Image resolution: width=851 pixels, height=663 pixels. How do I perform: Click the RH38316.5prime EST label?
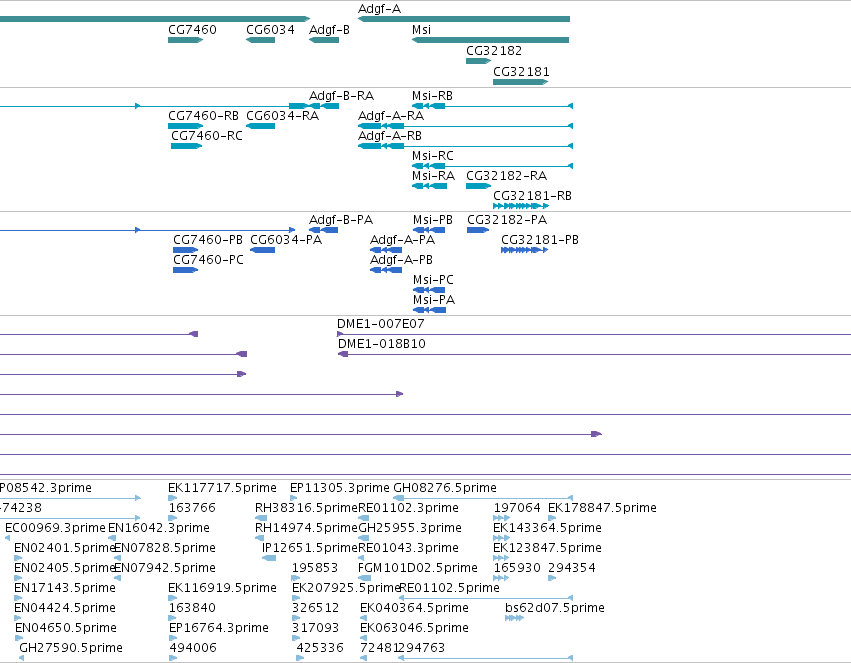[x=307, y=508]
